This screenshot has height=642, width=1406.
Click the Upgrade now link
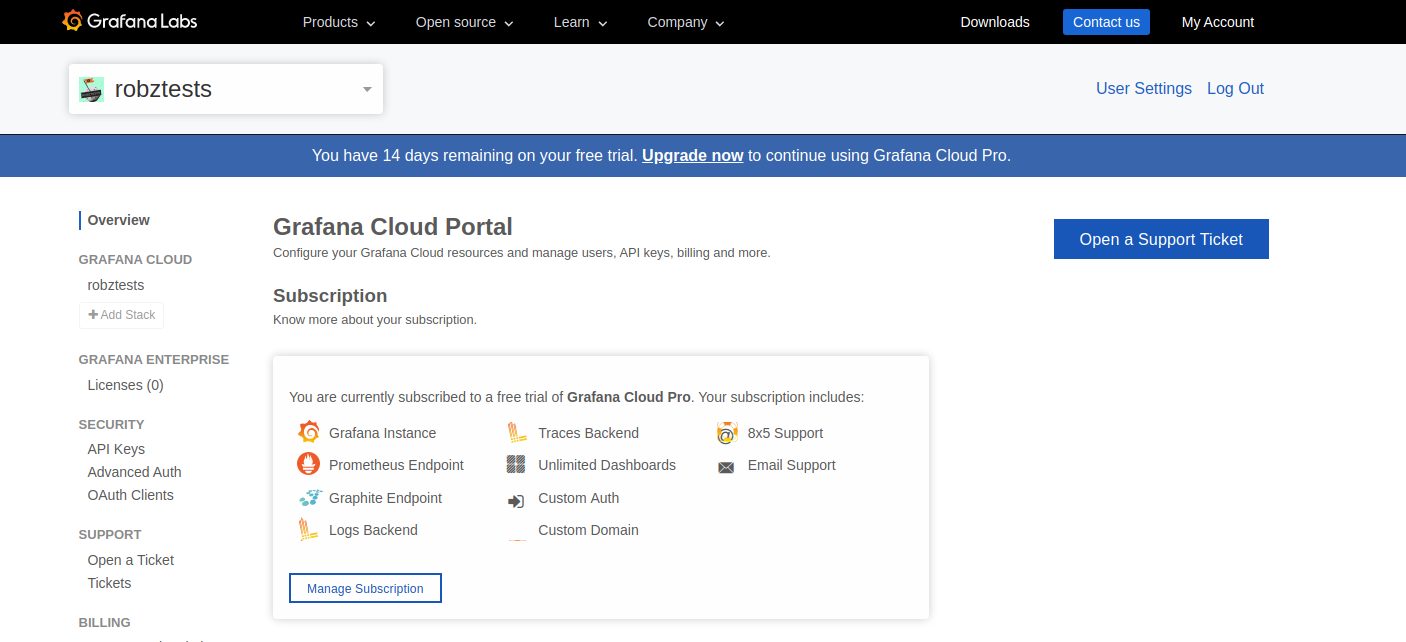pos(693,155)
